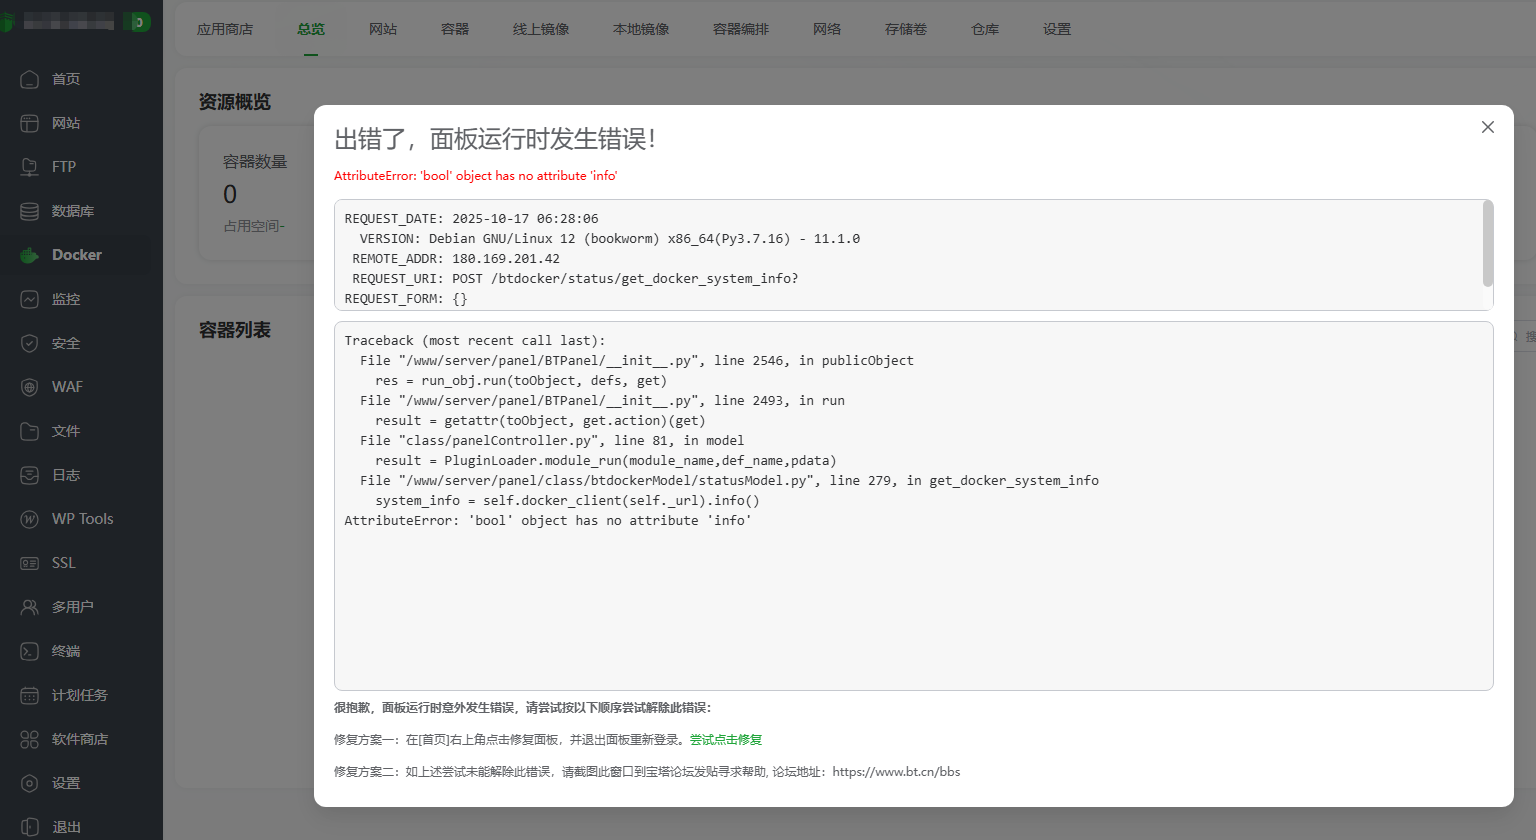1536x840 pixels.
Task: Click the monitoring chart icon
Action: (x=30, y=299)
